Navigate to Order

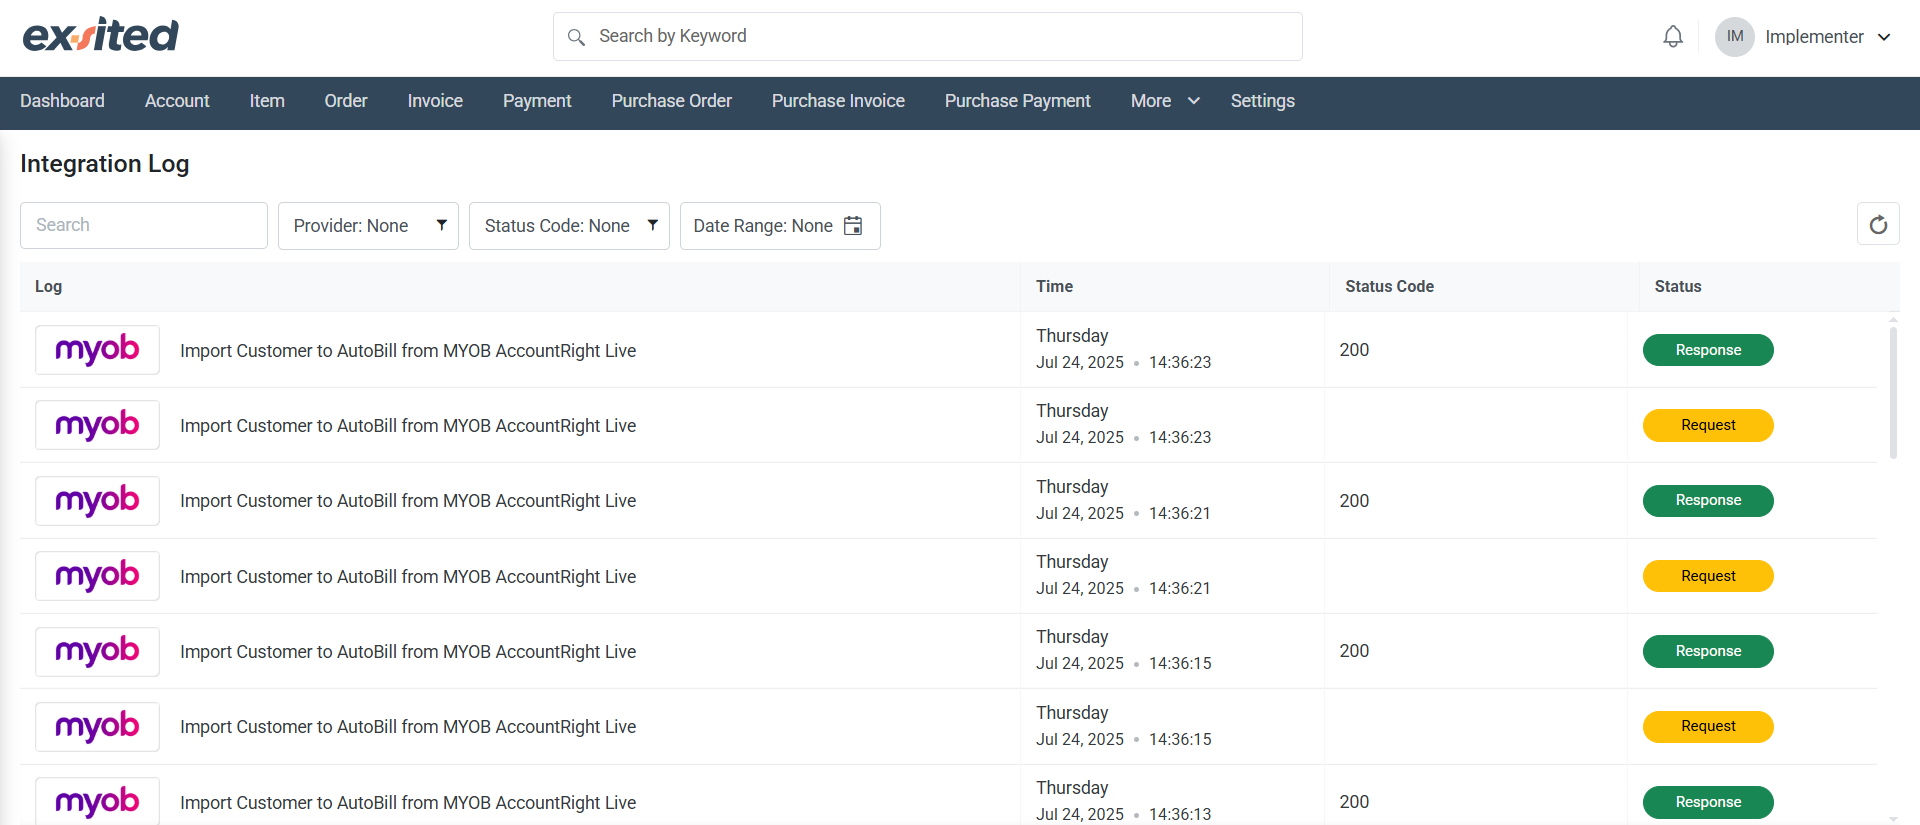[346, 101]
